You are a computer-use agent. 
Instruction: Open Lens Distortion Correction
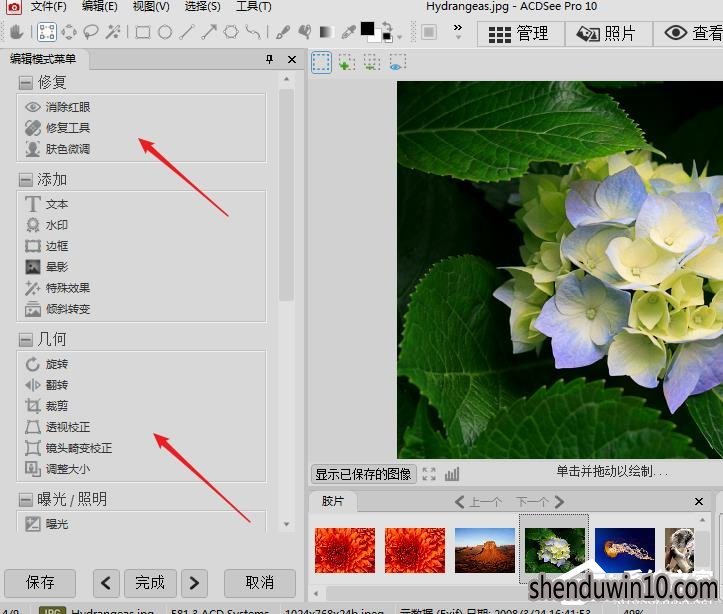click(69, 448)
